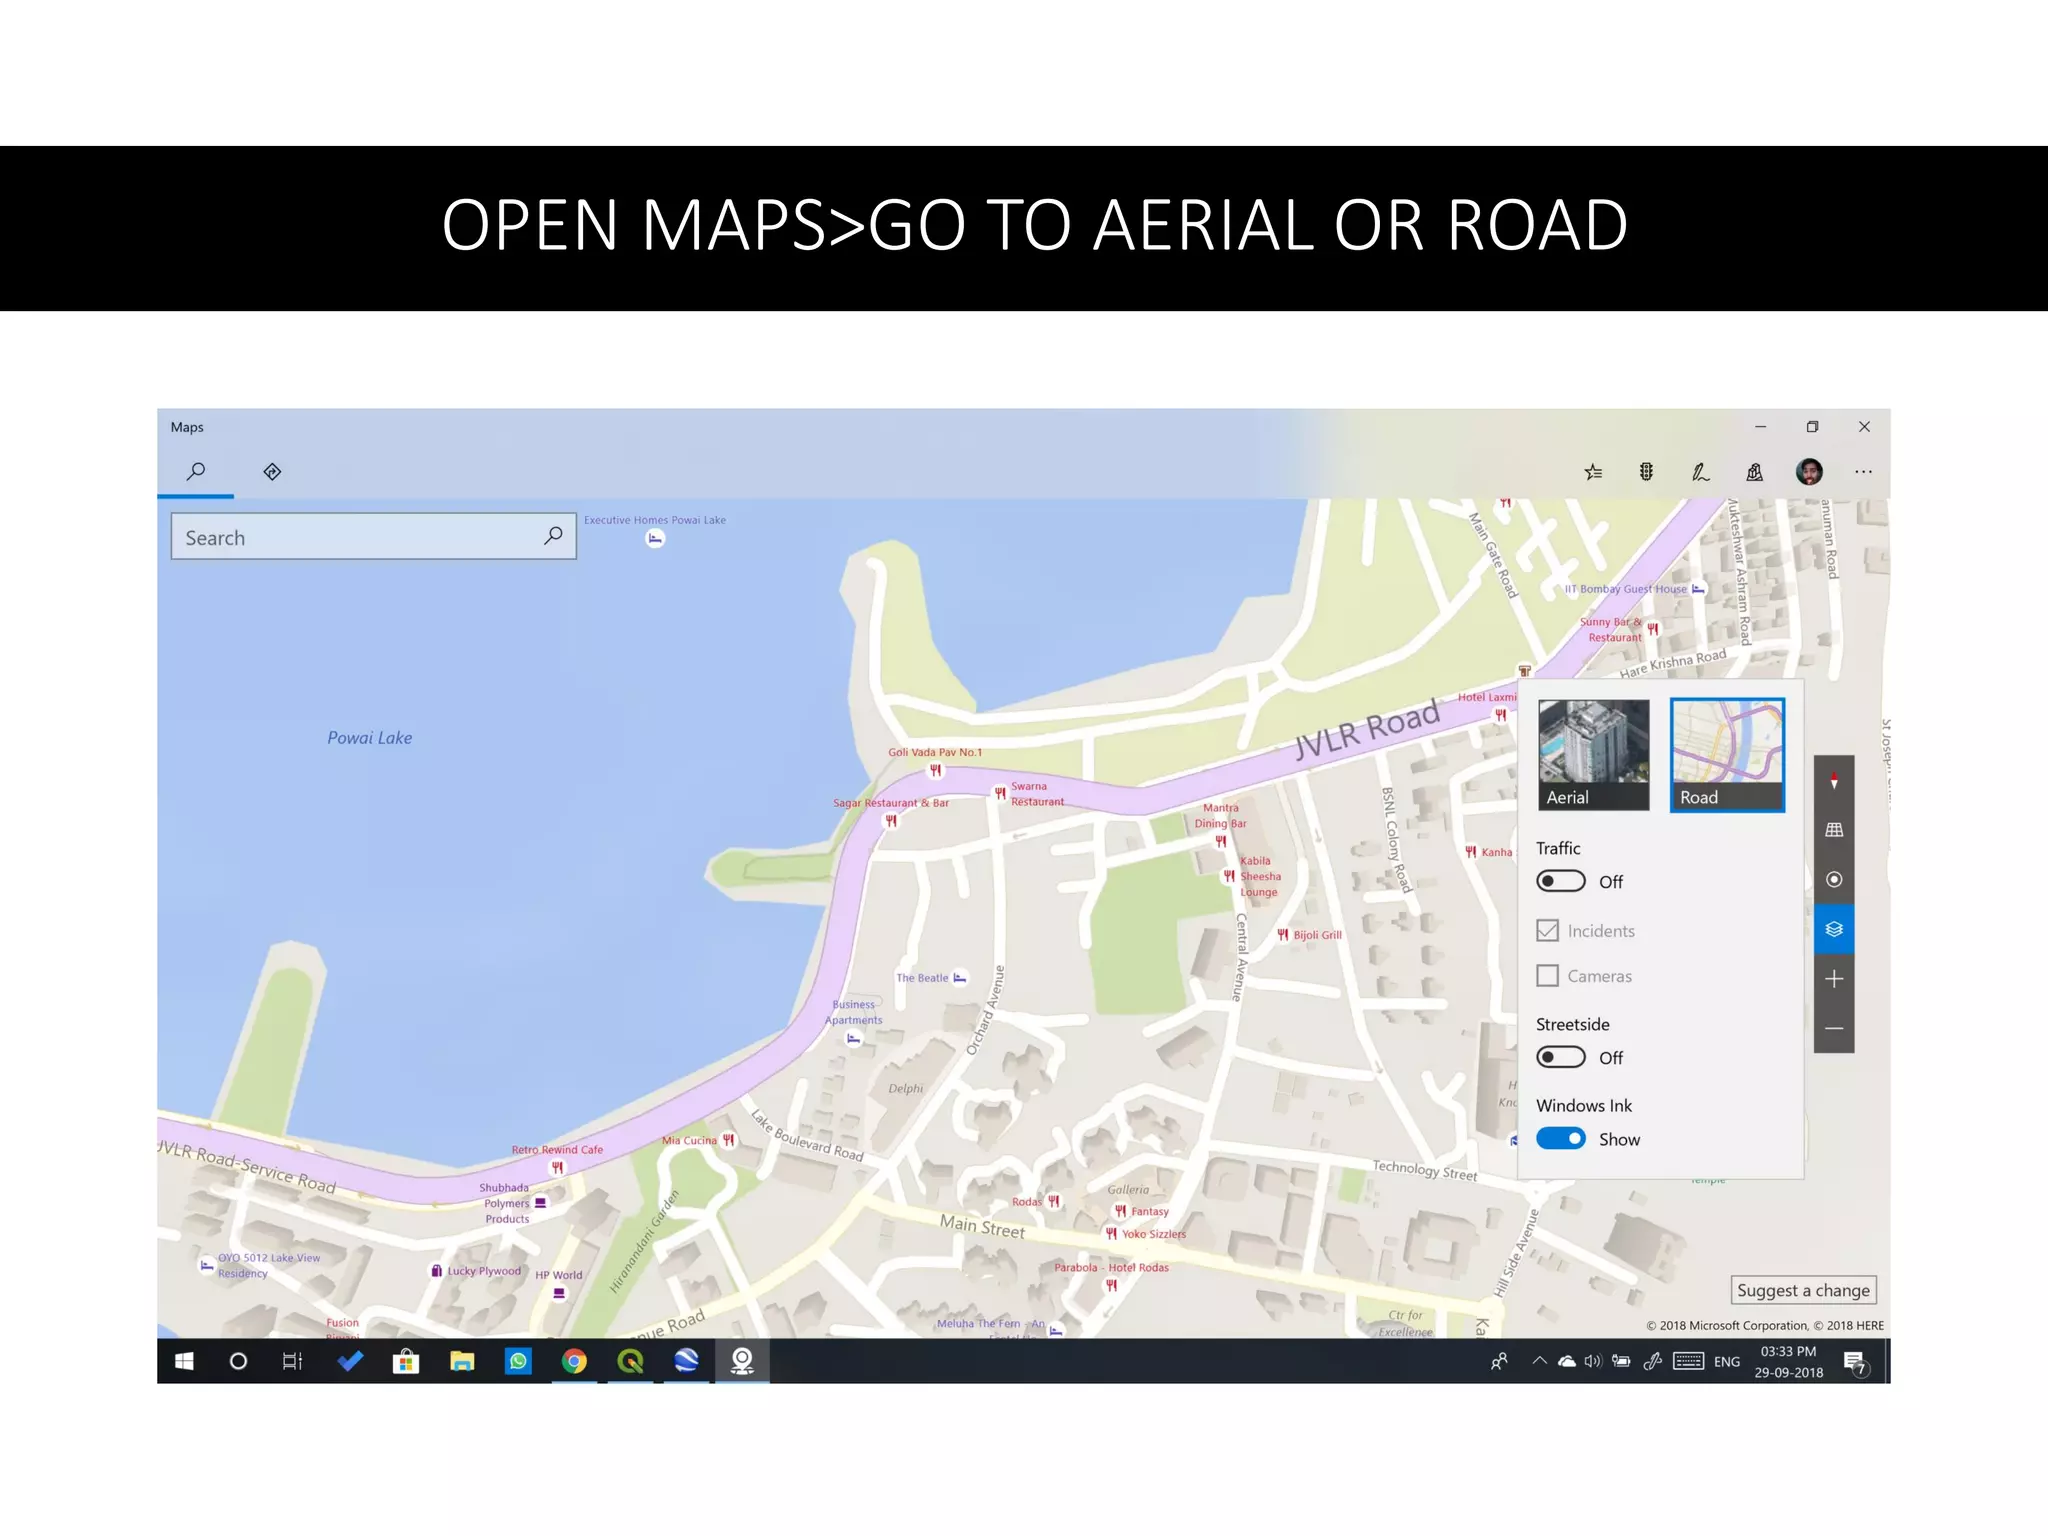Screen dimensions: 2048x1536
Task: Click the map tilt grid icon
Action: 1834,830
